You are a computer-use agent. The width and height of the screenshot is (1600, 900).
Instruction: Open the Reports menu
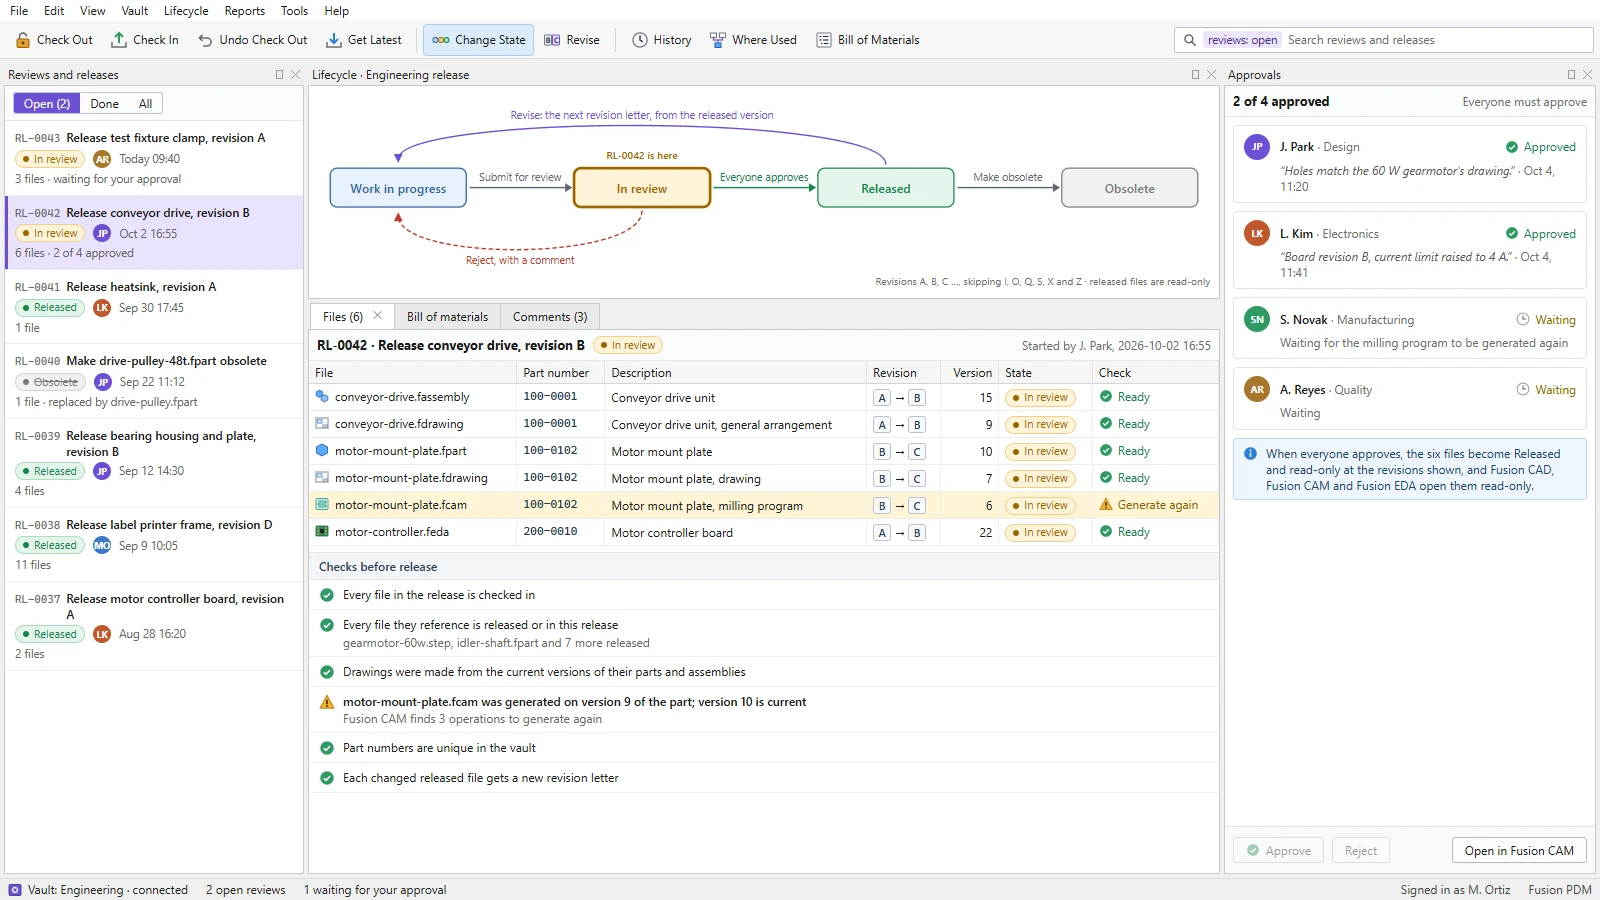pos(245,11)
